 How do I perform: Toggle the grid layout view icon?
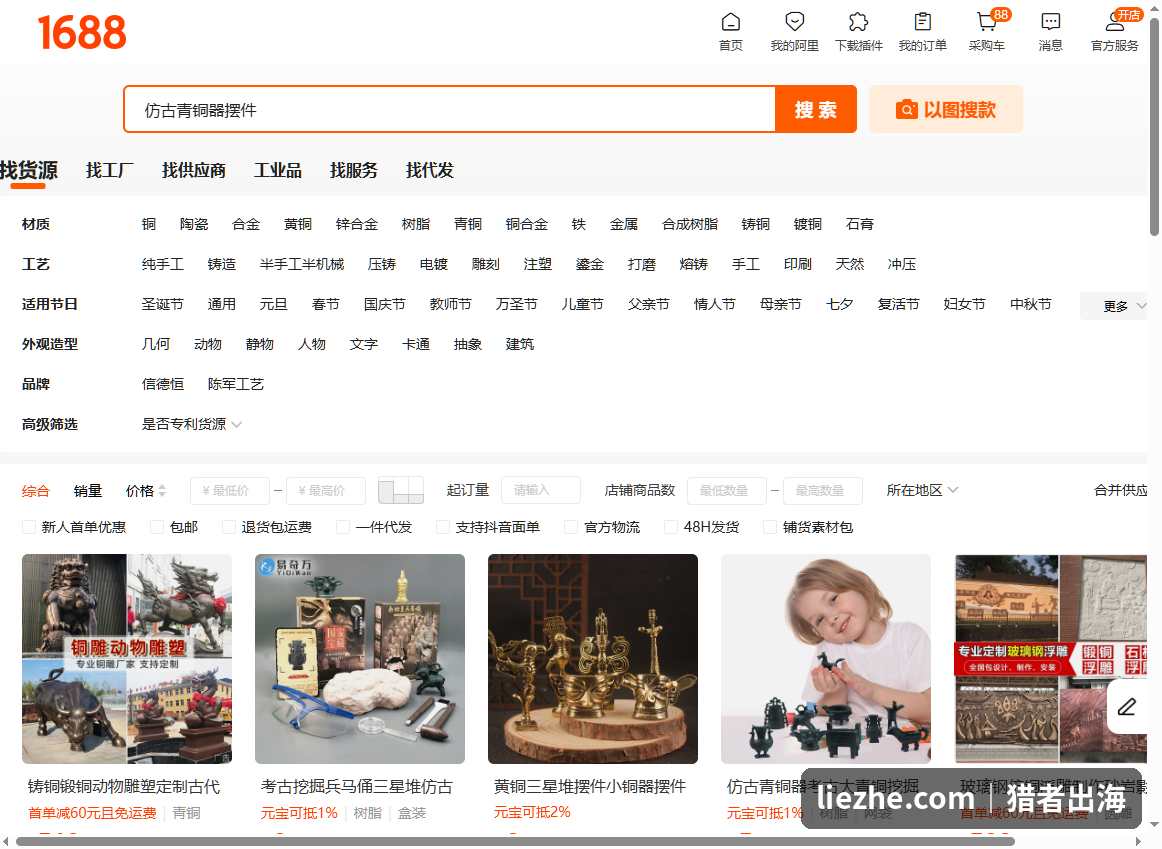click(x=401, y=490)
